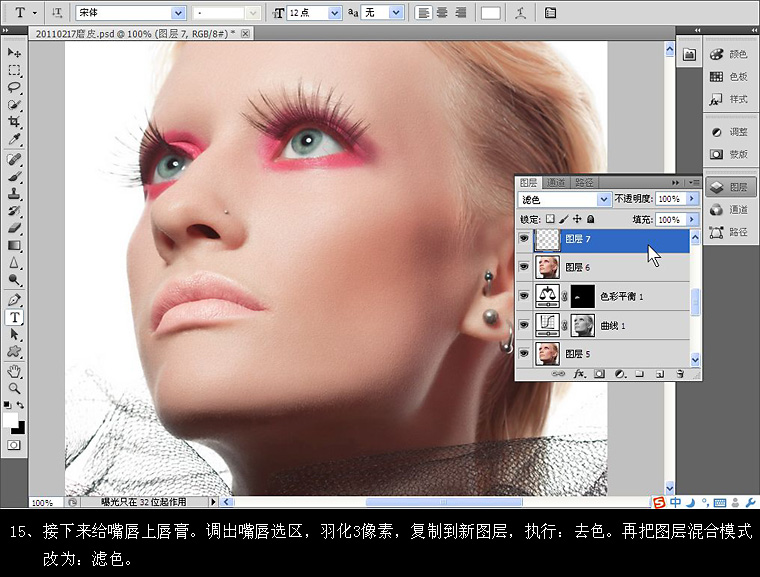The height and width of the screenshot is (577, 760).
Task: Select the Clone Stamp tool
Action: (x=14, y=194)
